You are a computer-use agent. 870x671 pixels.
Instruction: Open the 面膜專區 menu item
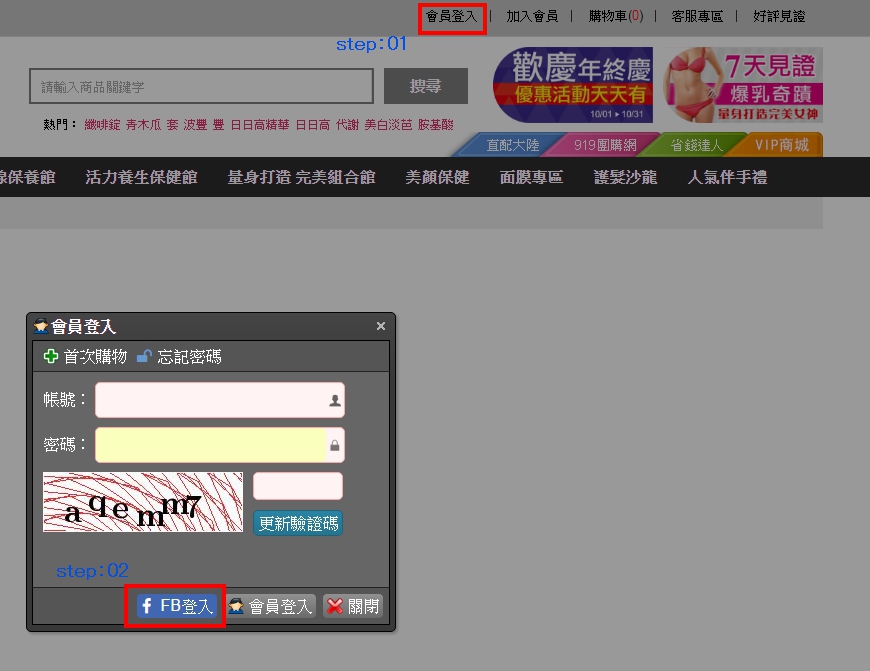(531, 177)
